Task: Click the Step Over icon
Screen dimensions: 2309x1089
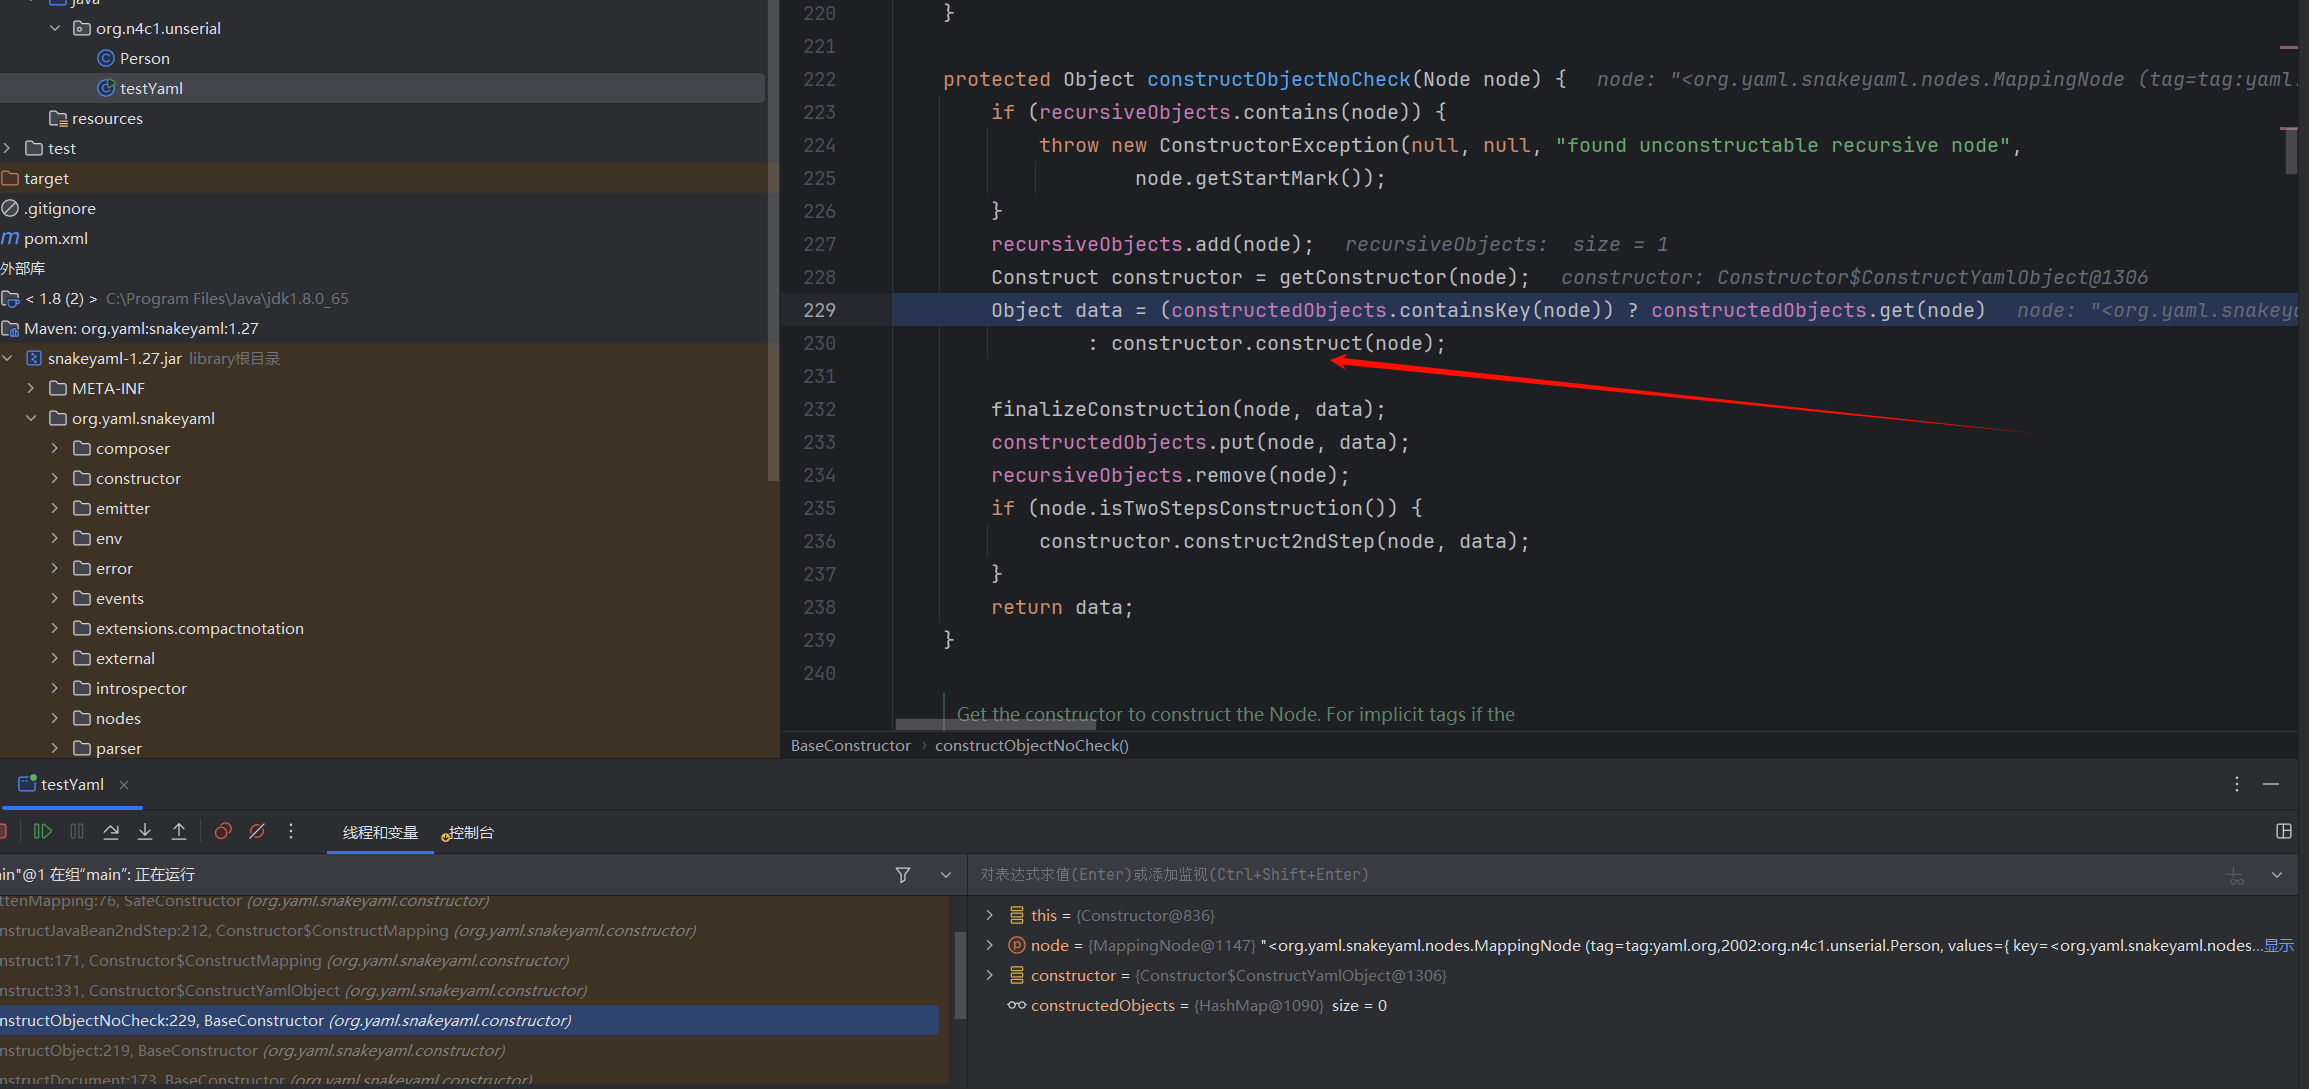Action: point(111,831)
